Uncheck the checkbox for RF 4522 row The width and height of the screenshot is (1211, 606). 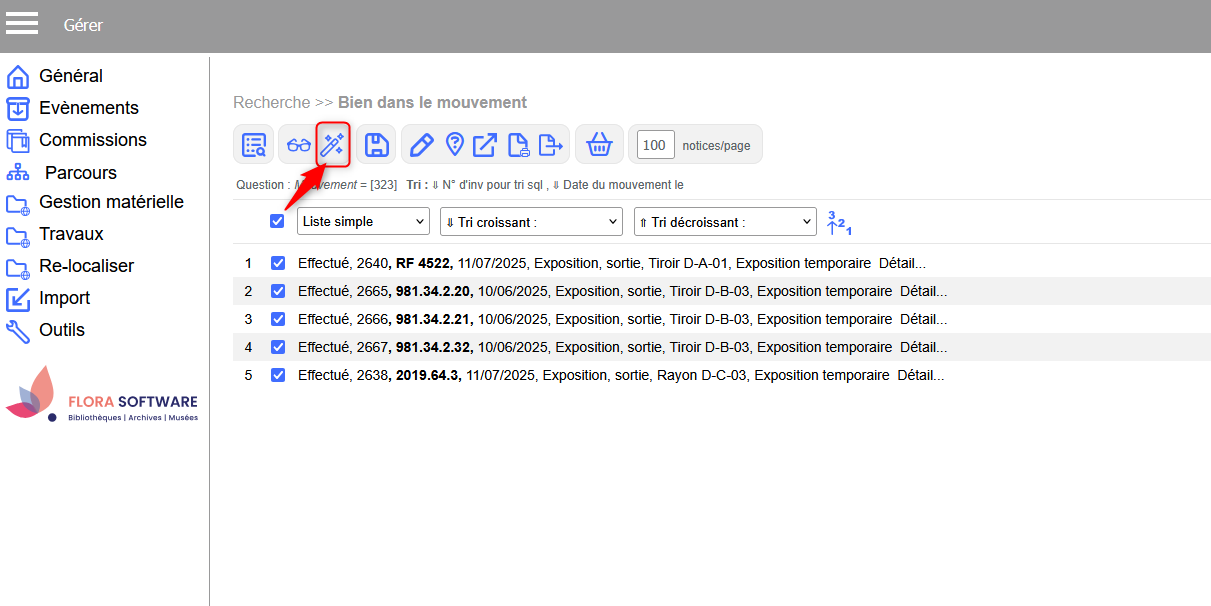278,263
